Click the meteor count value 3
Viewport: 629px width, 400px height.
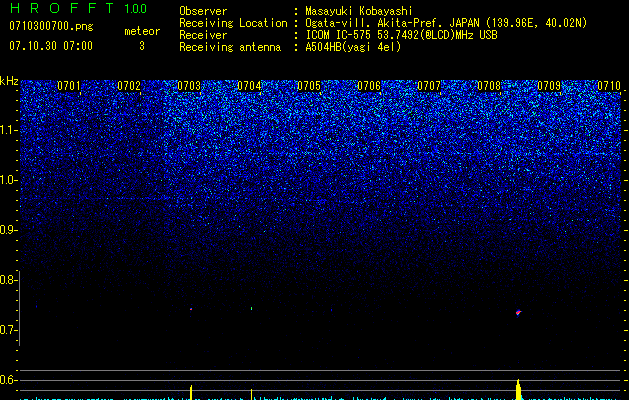pos(142,46)
